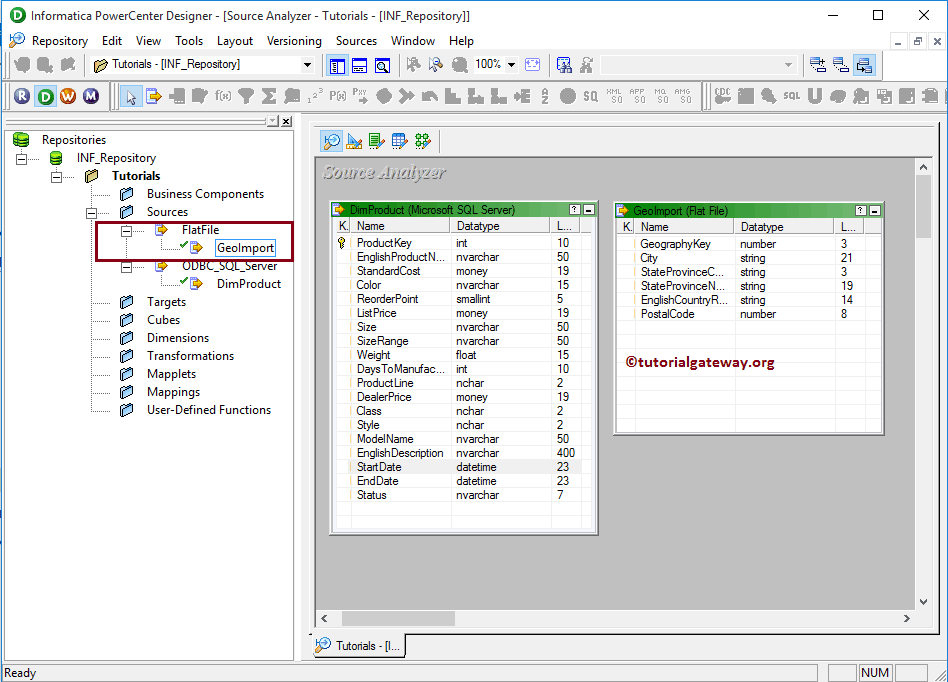Image resolution: width=948 pixels, height=682 pixels.
Task: Toggle the Overview window toolbar icon
Action: 382,65
